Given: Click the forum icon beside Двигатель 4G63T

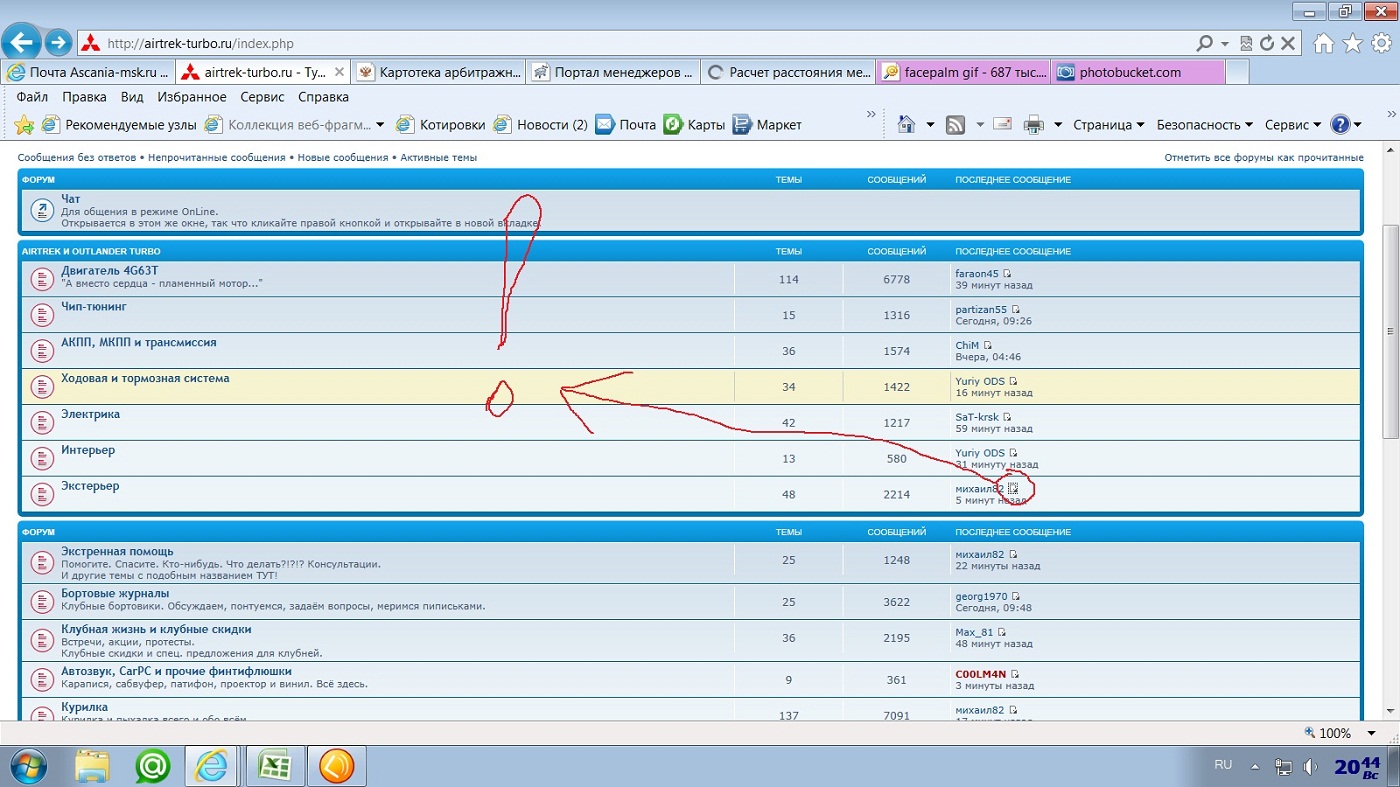Looking at the screenshot, I should point(41,279).
